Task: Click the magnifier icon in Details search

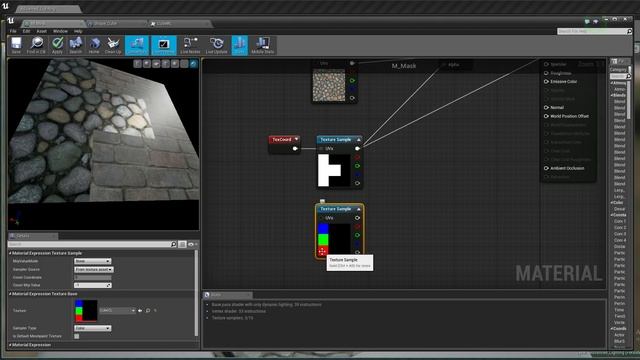Action: tap(173, 244)
